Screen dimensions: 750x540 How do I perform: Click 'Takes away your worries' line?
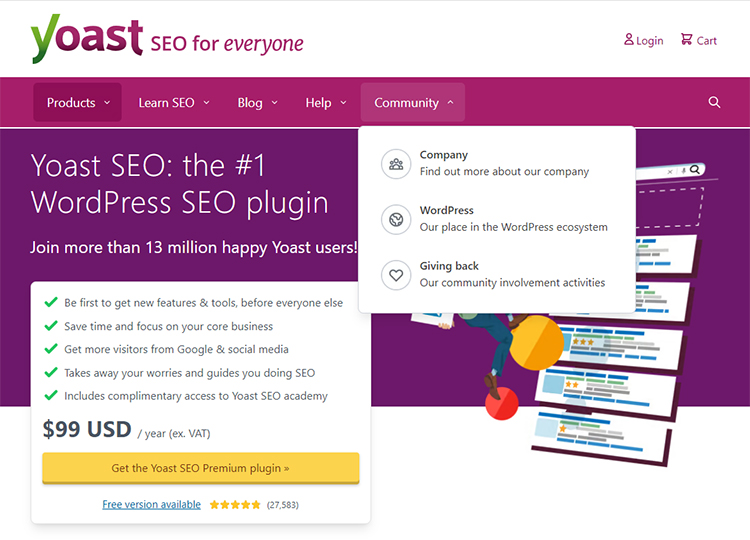click(189, 373)
